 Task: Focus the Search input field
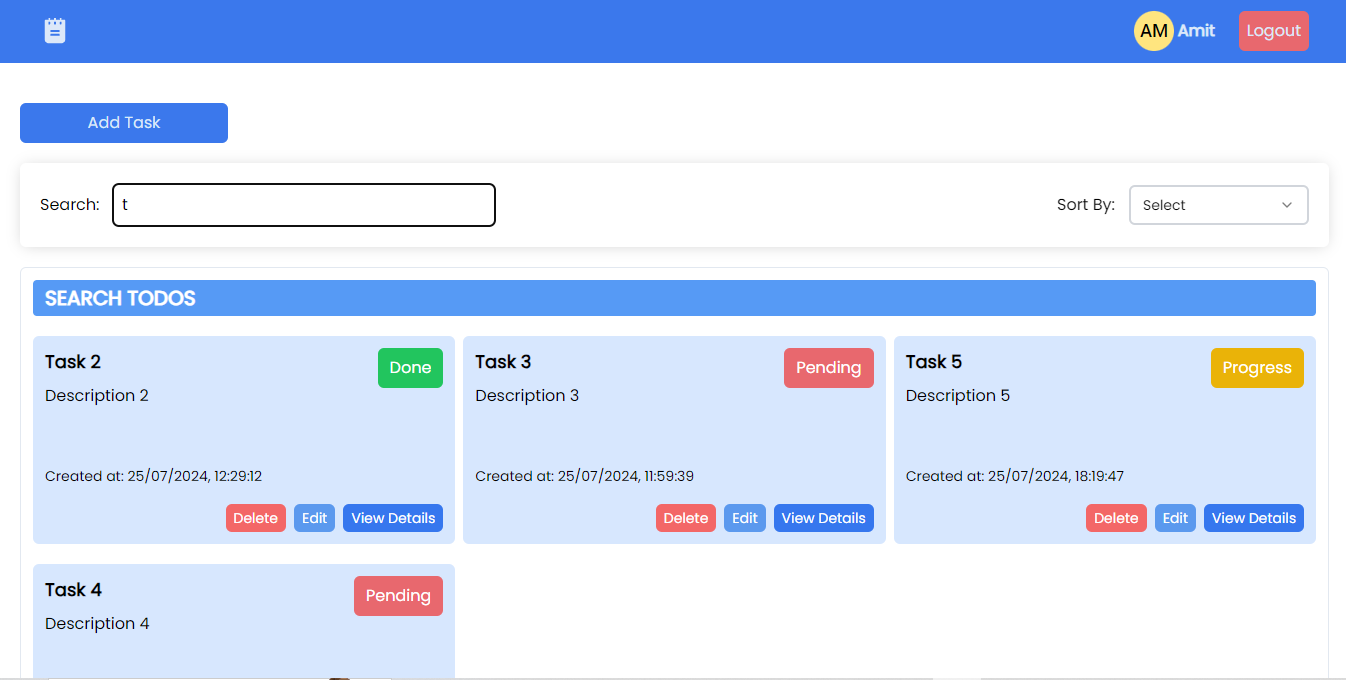[x=304, y=205]
